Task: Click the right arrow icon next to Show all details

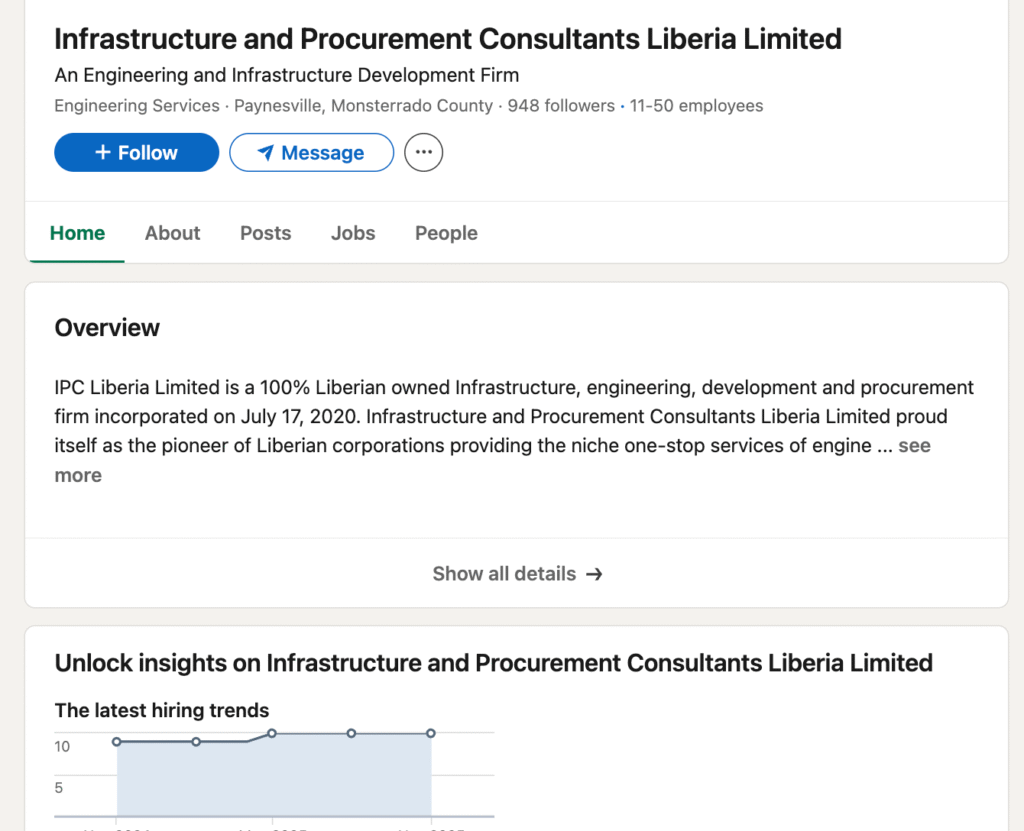Action: tap(594, 574)
